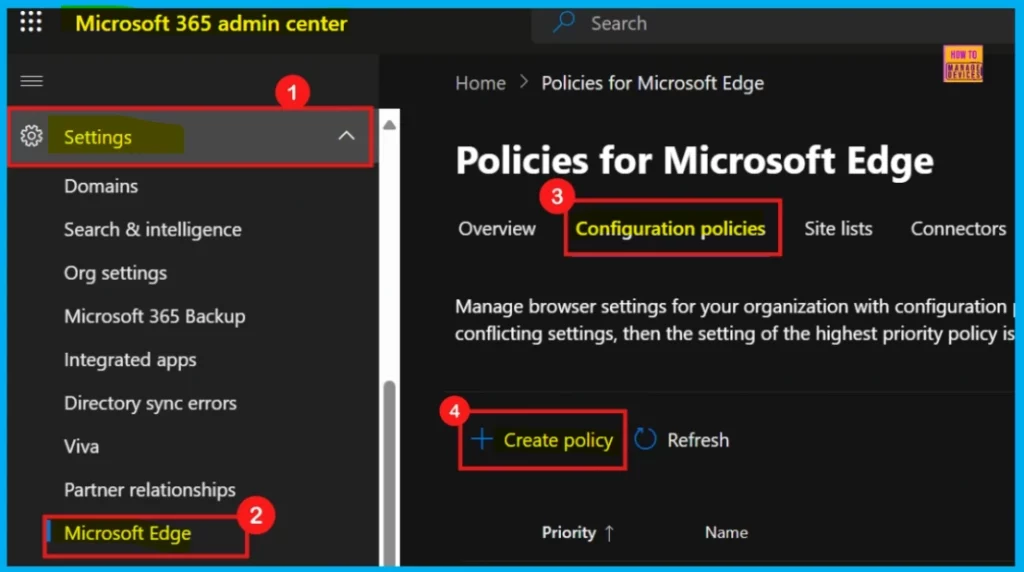Viewport: 1024px width, 572px height.
Task: Click the Refresh circular arrow icon
Action: pyautogui.click(x=645, y=439)
